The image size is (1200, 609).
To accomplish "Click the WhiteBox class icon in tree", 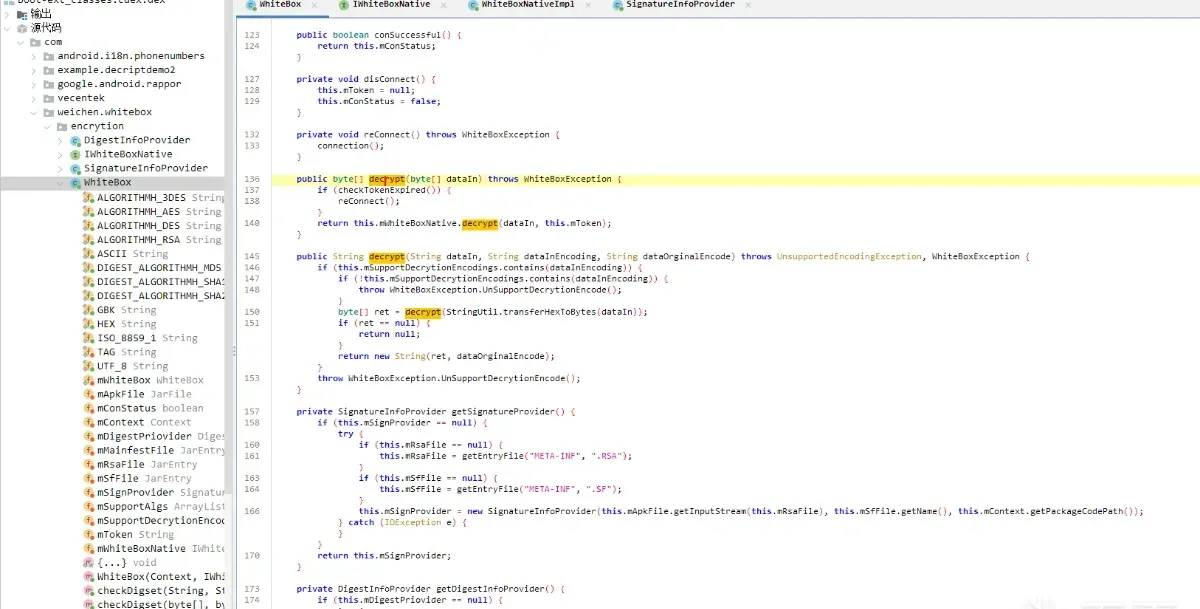I will tap(75, 183).
